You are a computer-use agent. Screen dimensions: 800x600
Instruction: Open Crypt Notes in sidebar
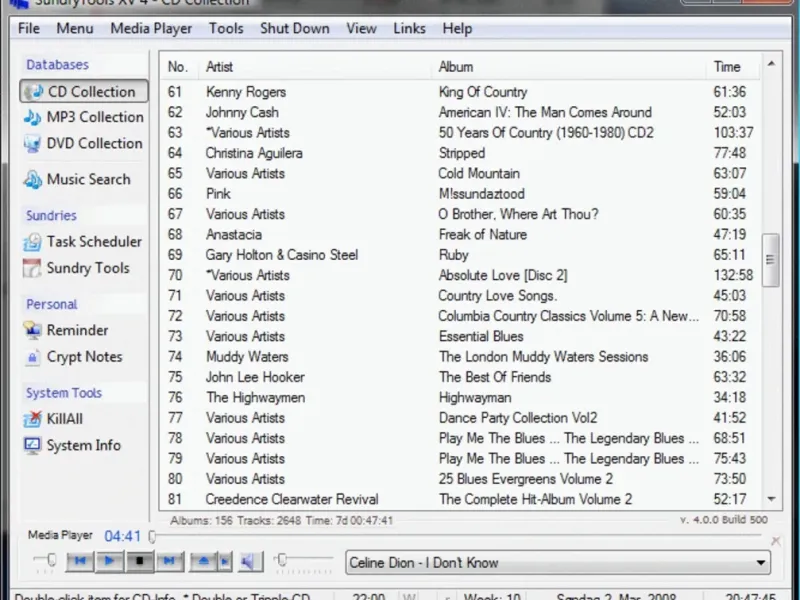coord(73,357)
